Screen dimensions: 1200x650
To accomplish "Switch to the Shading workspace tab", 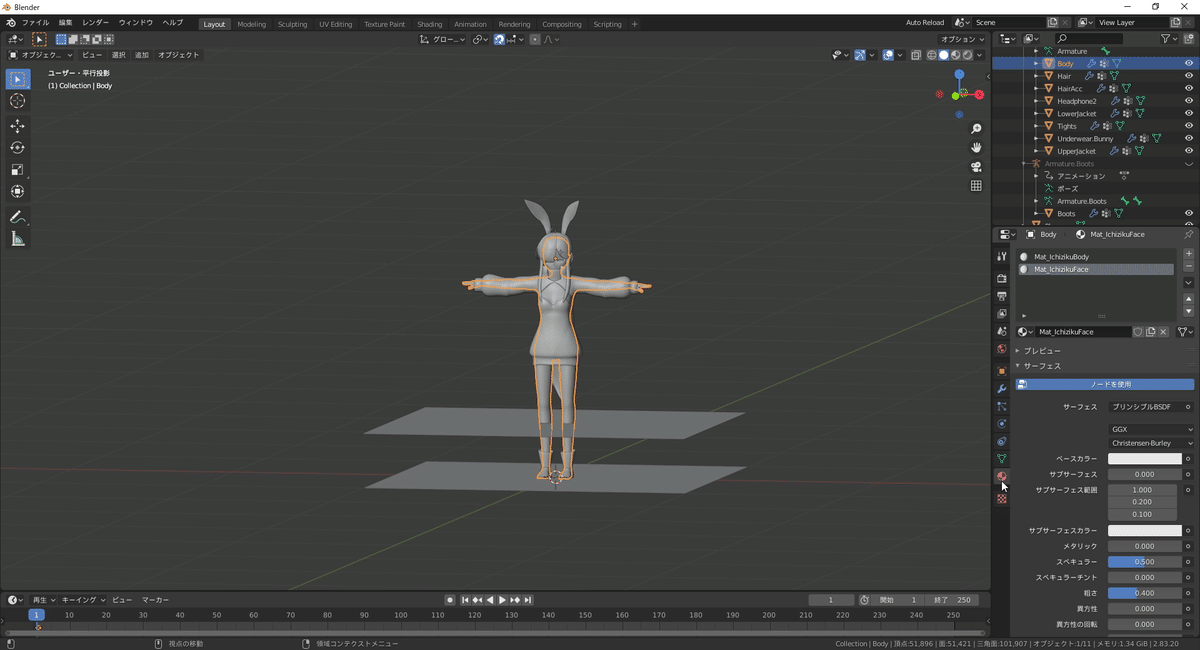I will (429, 23).
